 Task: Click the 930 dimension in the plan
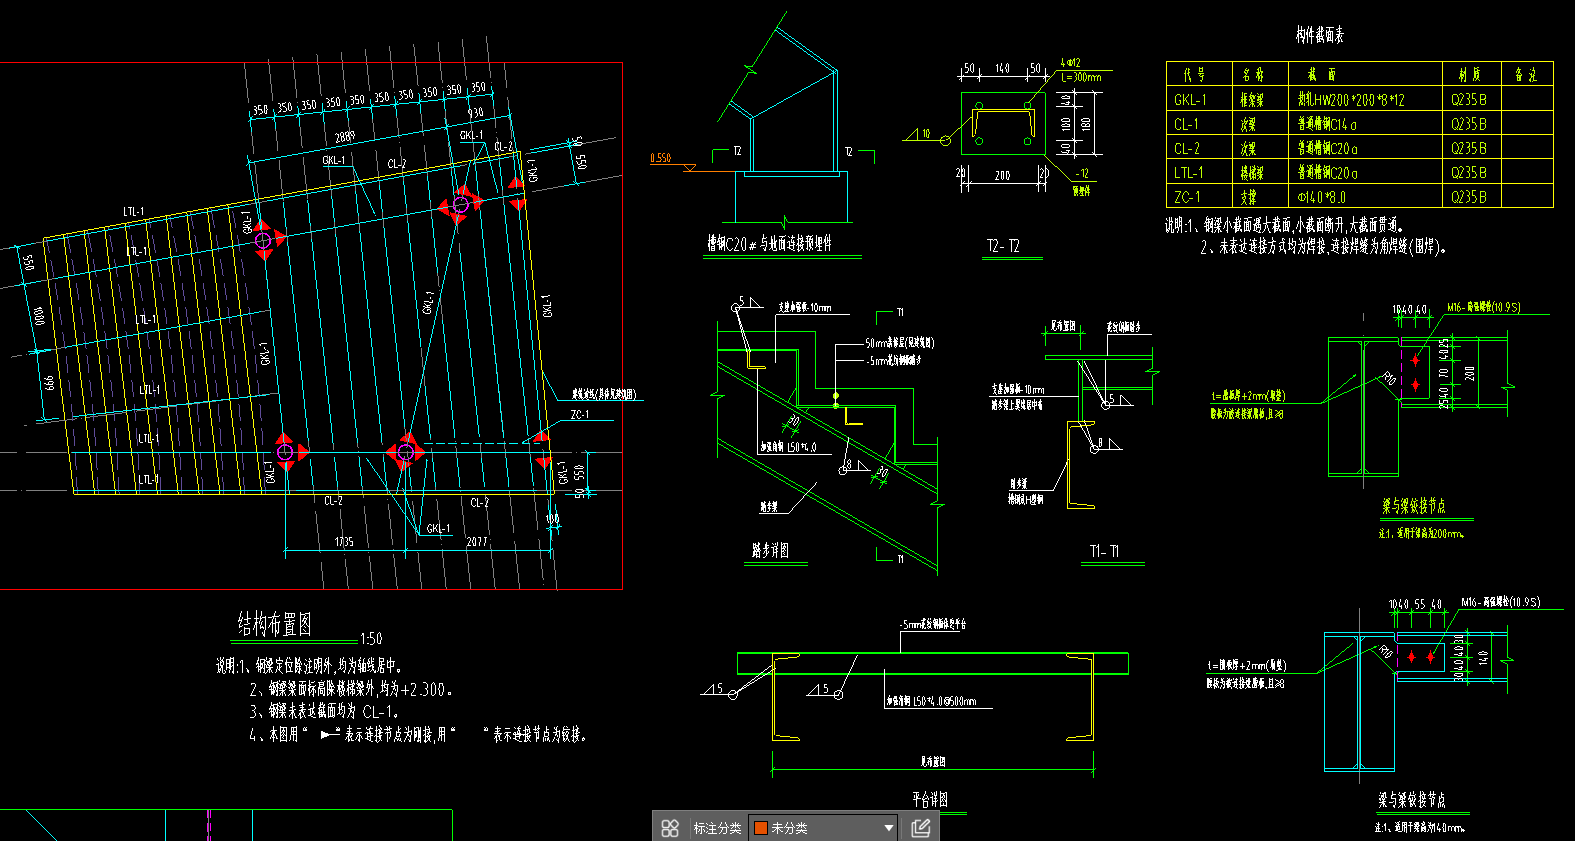[476, 112]
